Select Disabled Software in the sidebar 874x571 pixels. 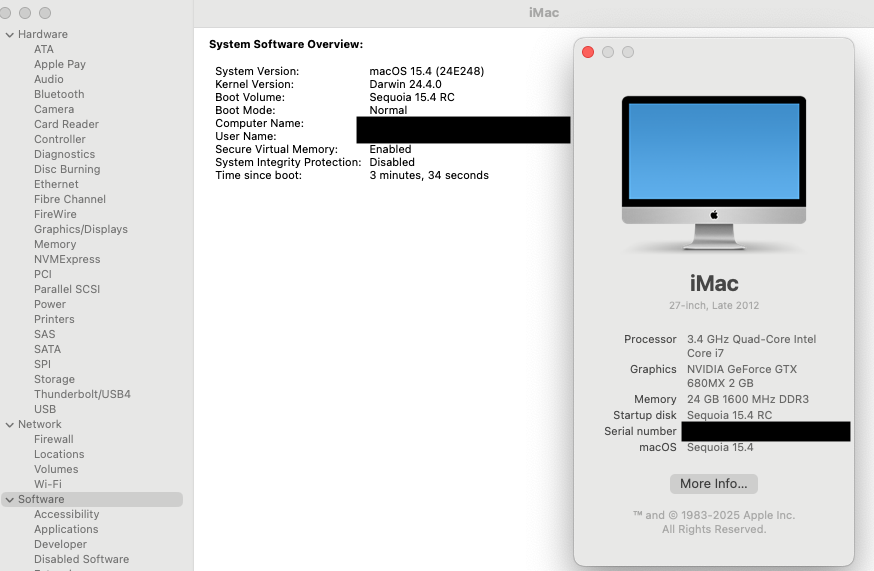tap(81, 559)
